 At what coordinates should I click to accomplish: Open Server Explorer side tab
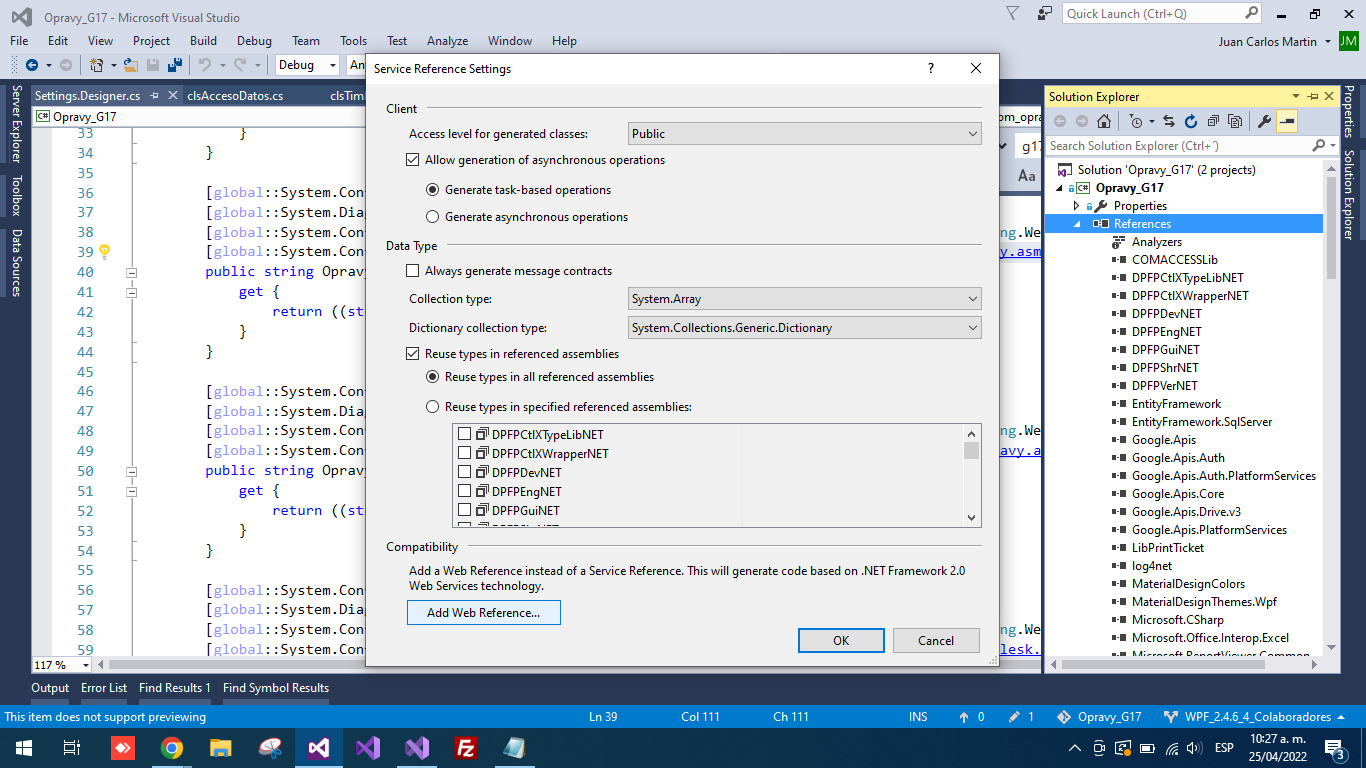16,126
